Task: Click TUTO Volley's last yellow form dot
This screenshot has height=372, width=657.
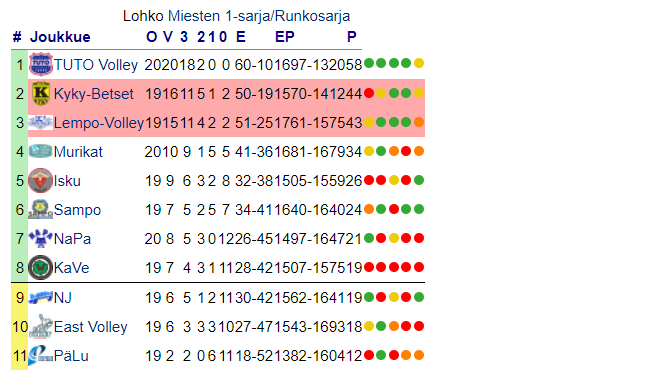Action: coord(419,63)
